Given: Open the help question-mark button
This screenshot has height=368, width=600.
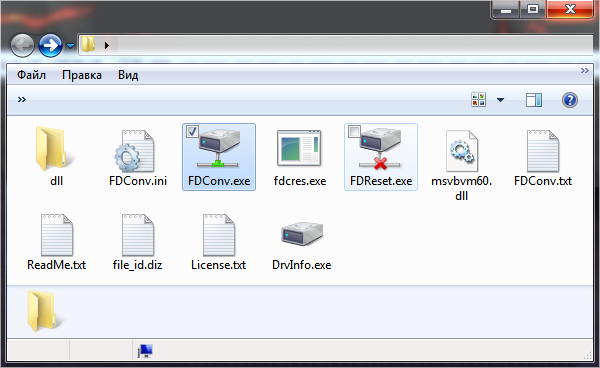Looking at the screenshot, I should point(570,100).
